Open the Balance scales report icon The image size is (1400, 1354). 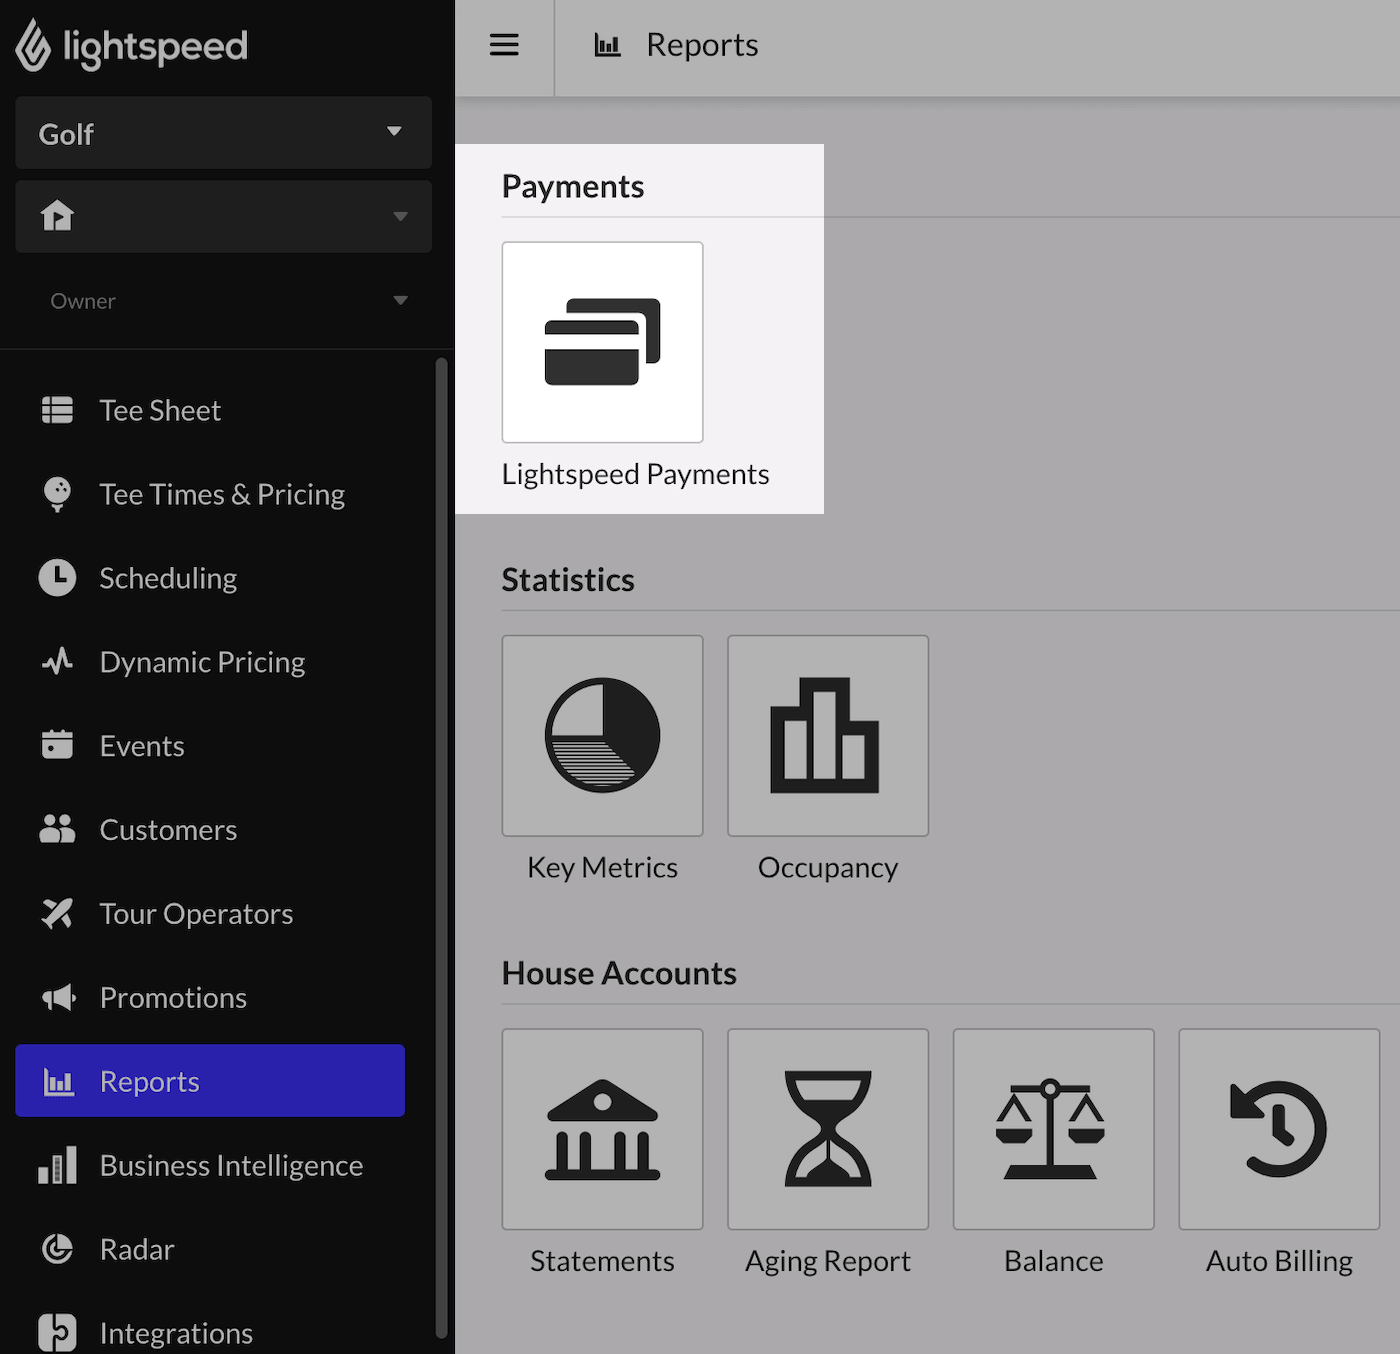(x=1053, y=1129)
